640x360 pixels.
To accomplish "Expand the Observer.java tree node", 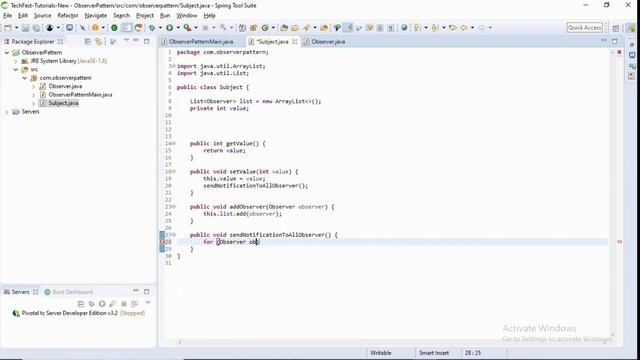I will (33, 87).
